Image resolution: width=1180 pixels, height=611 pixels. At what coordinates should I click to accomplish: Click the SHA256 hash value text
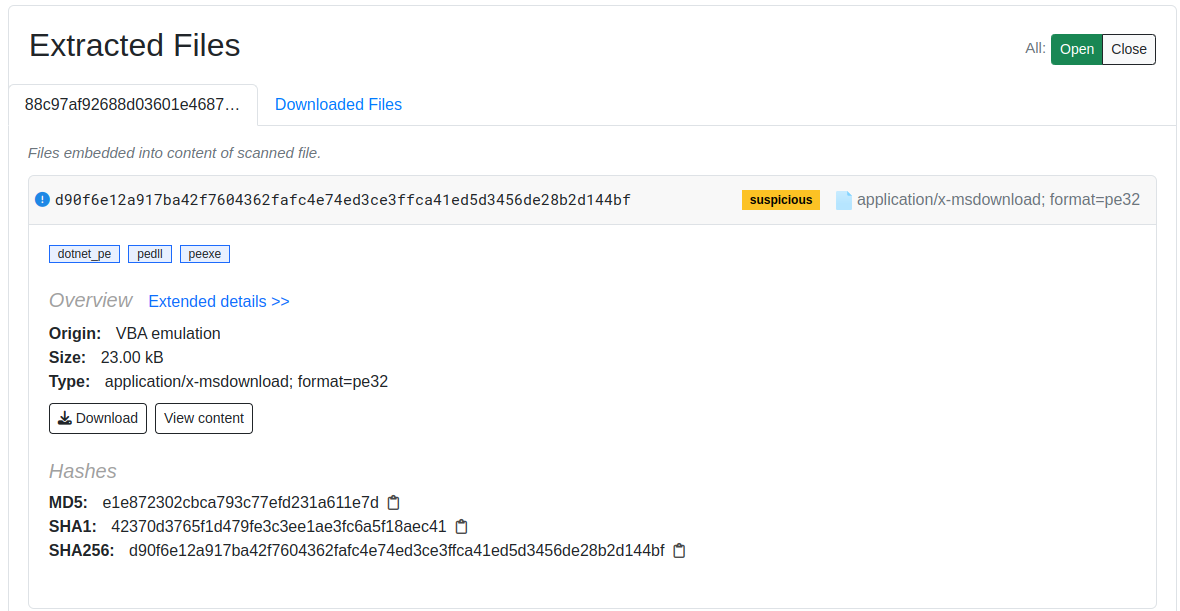(396, 550)
